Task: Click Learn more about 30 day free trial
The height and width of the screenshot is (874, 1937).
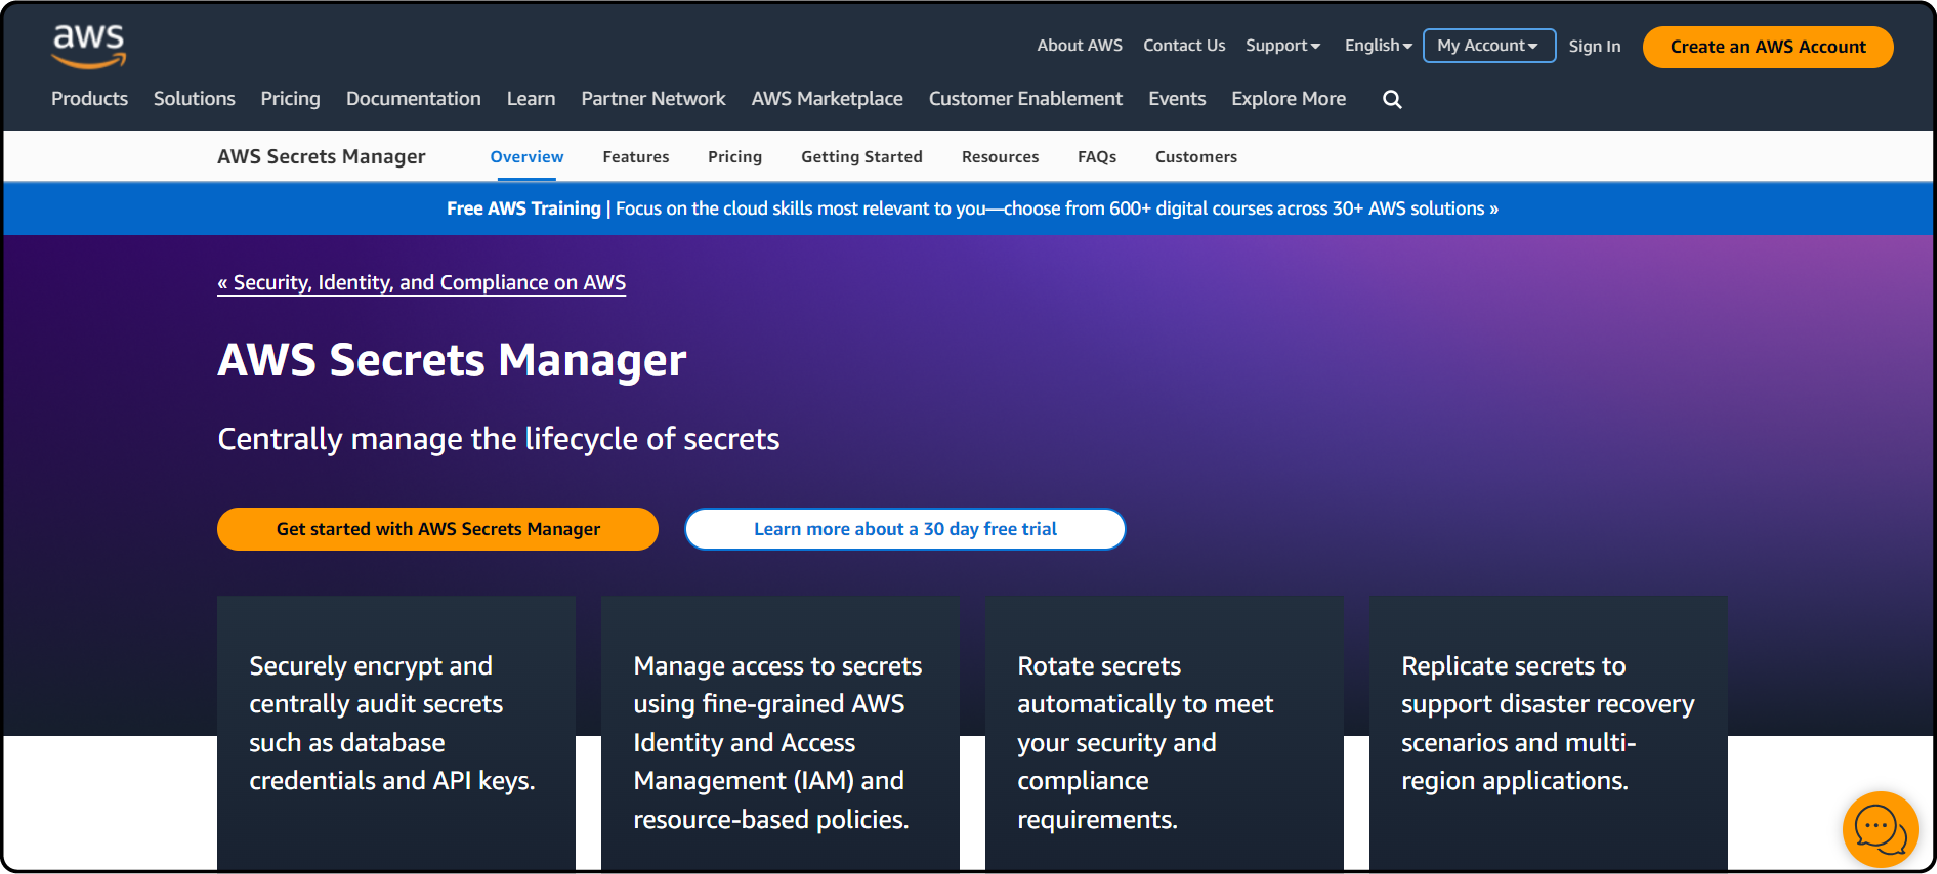Action: 905,529
